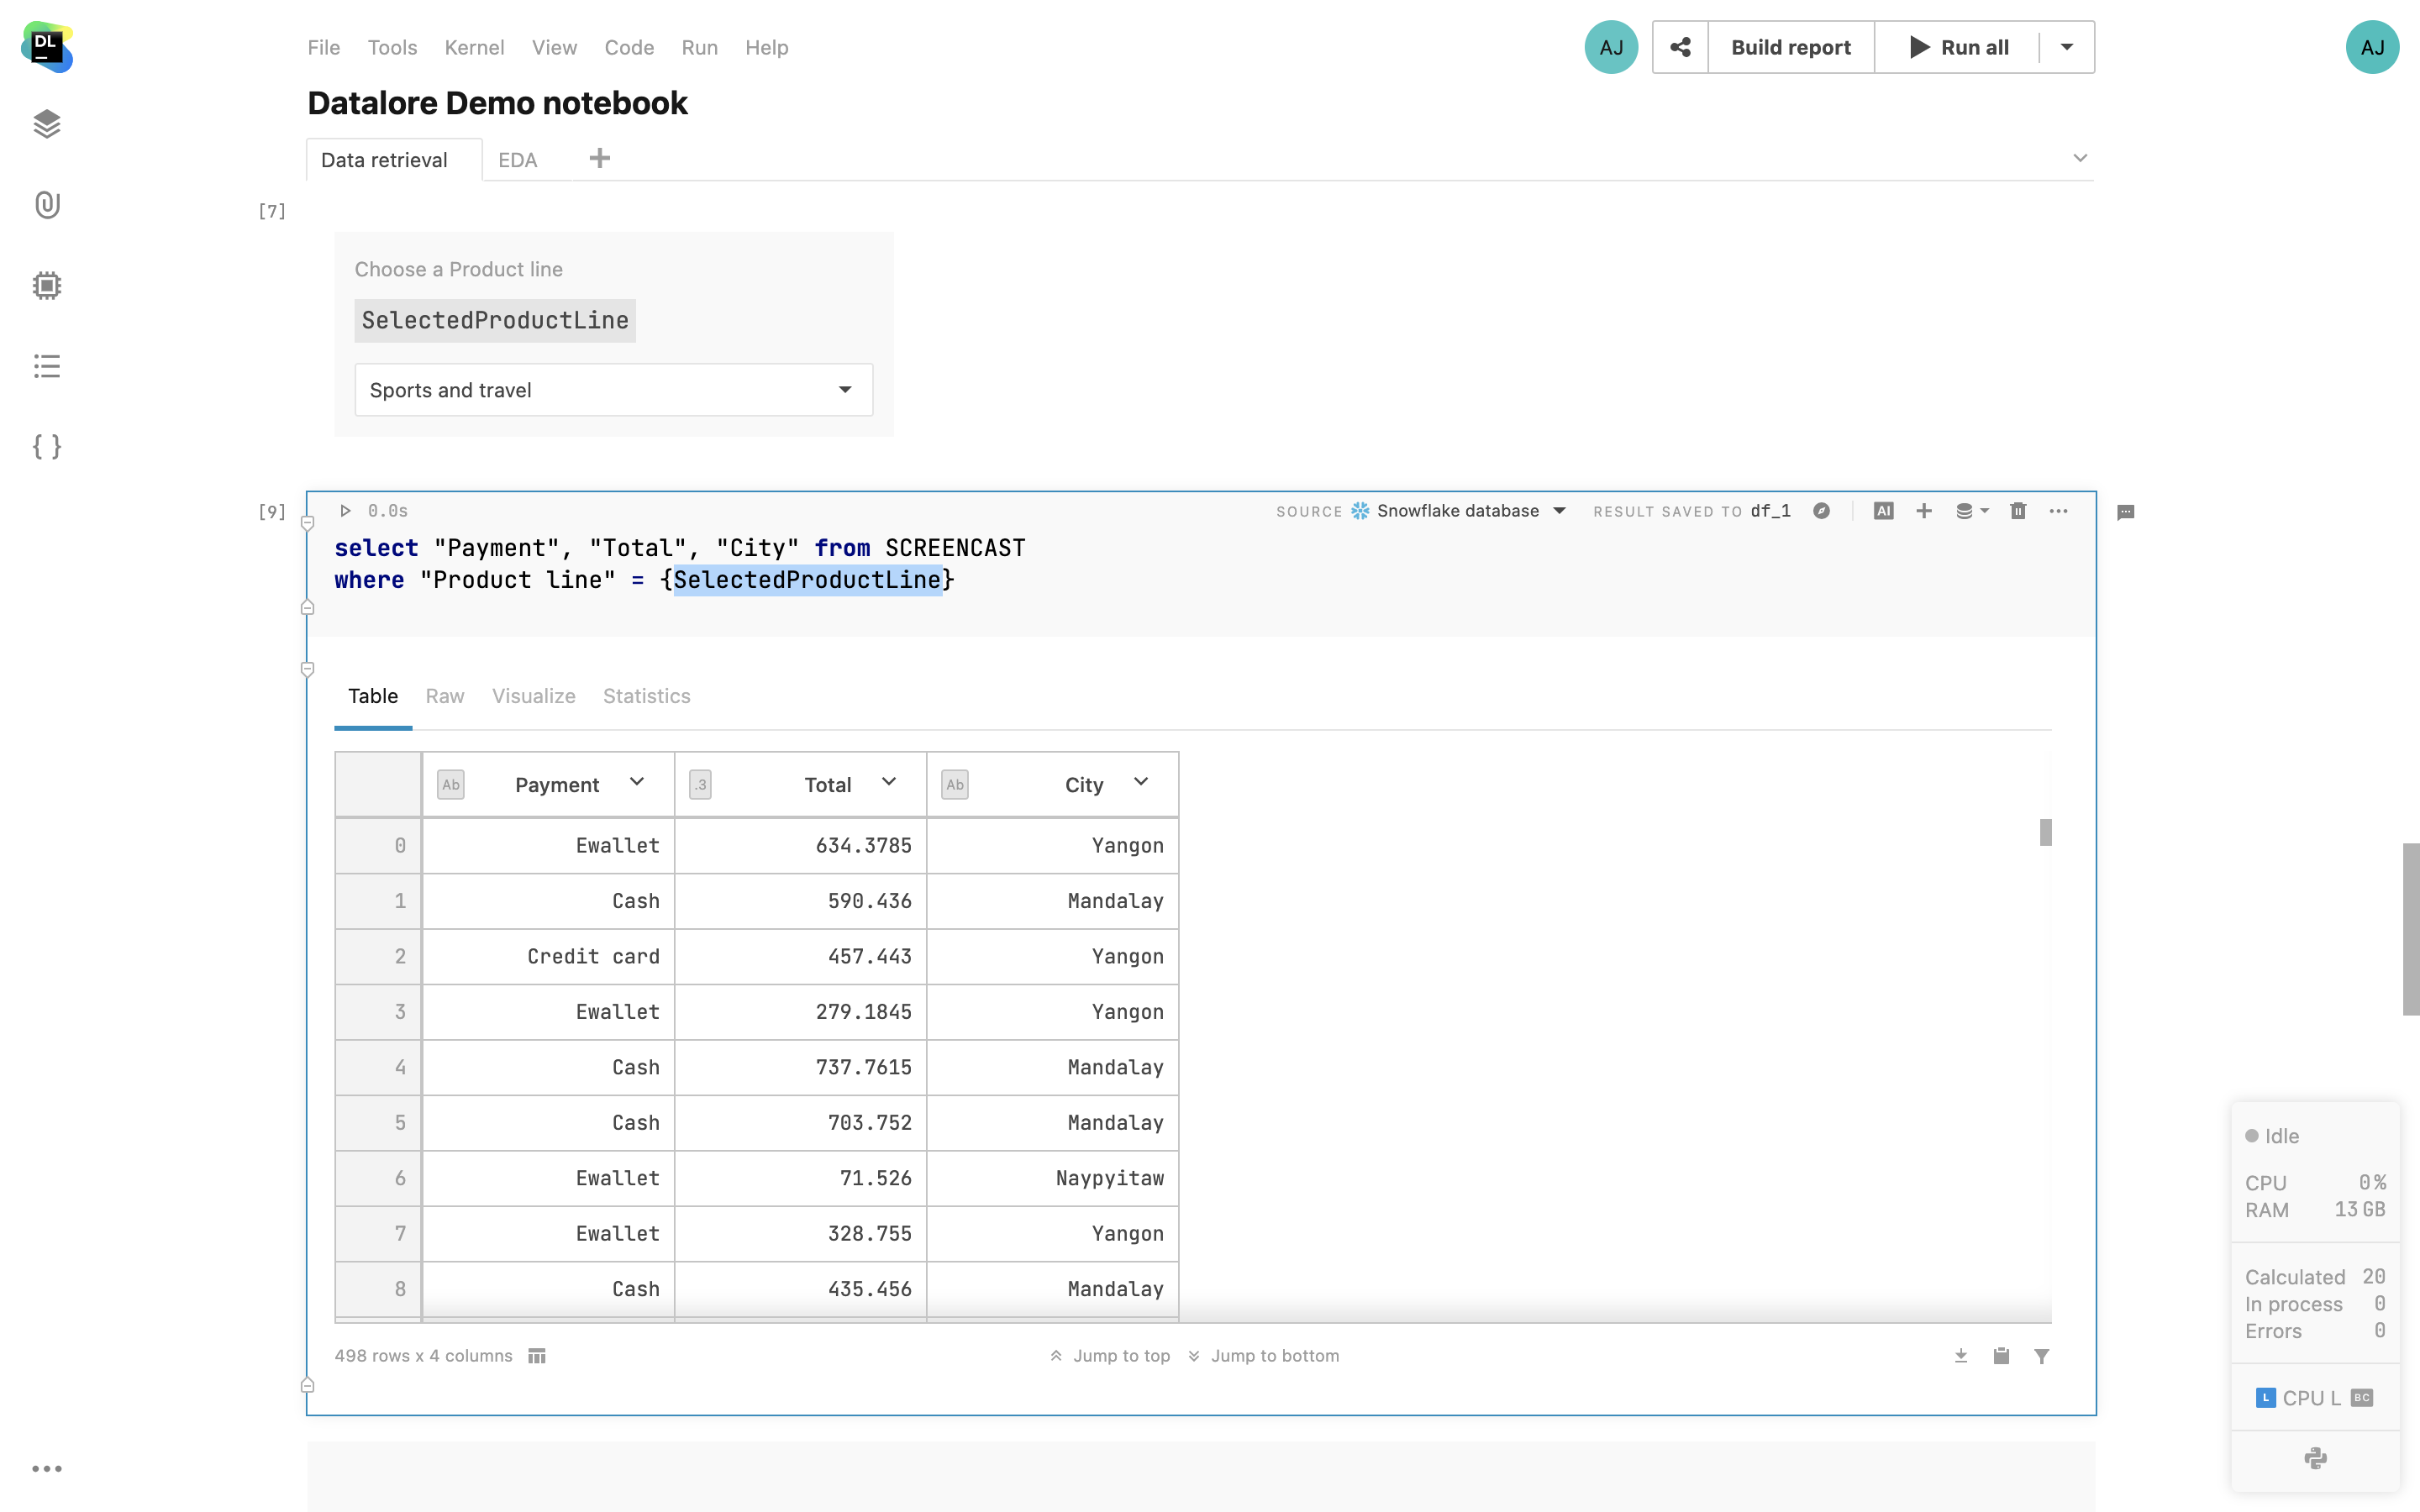
Task: Open the table filter funnel icon
Action: (x=2041, y=1356)
